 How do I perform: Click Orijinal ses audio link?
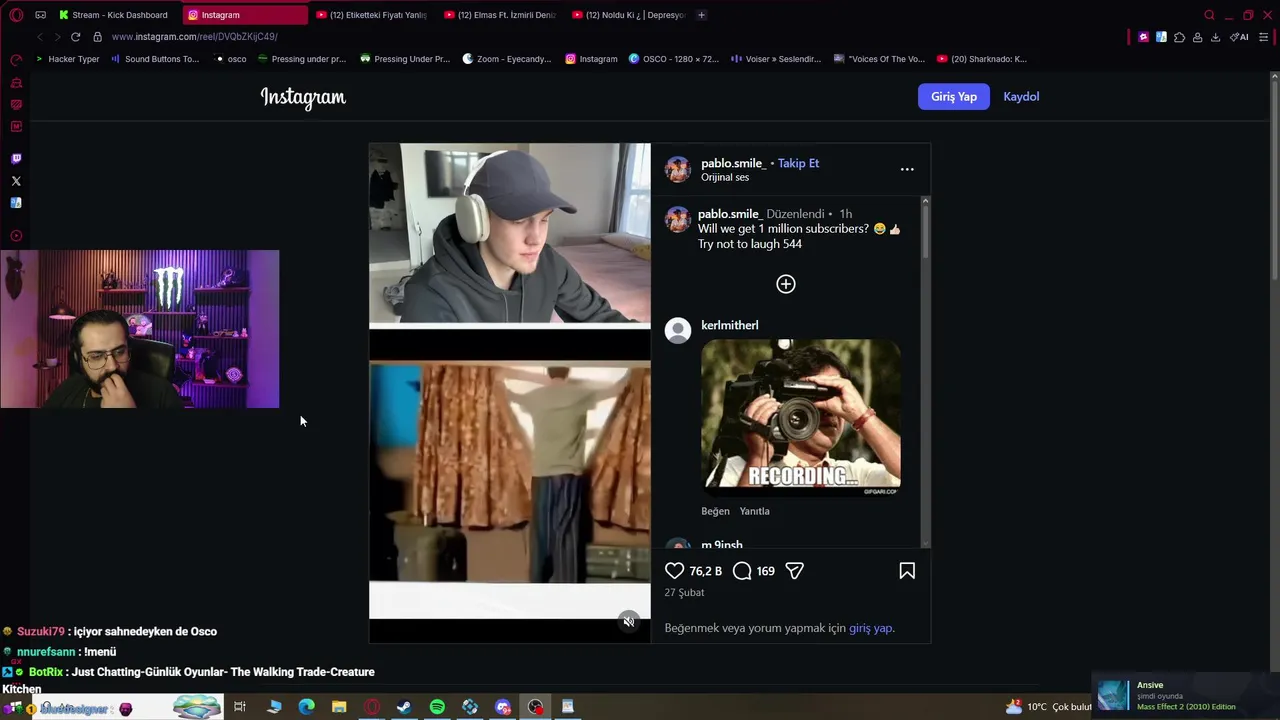click(x=725, y=178)
